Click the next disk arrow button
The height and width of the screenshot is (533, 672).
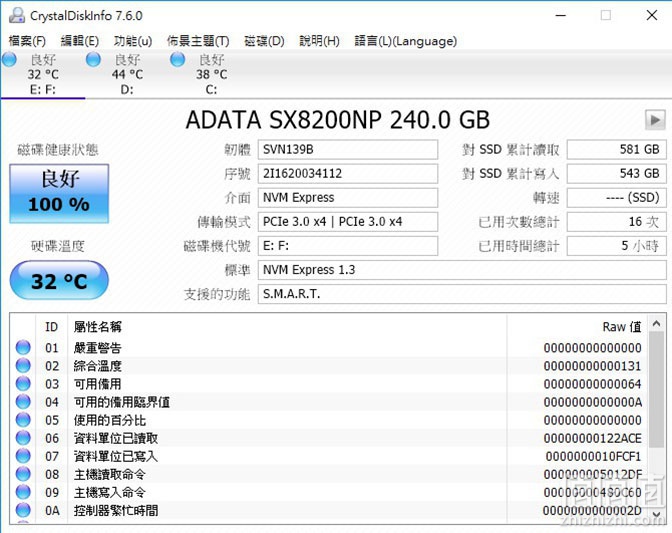click(x=655, y=120)
